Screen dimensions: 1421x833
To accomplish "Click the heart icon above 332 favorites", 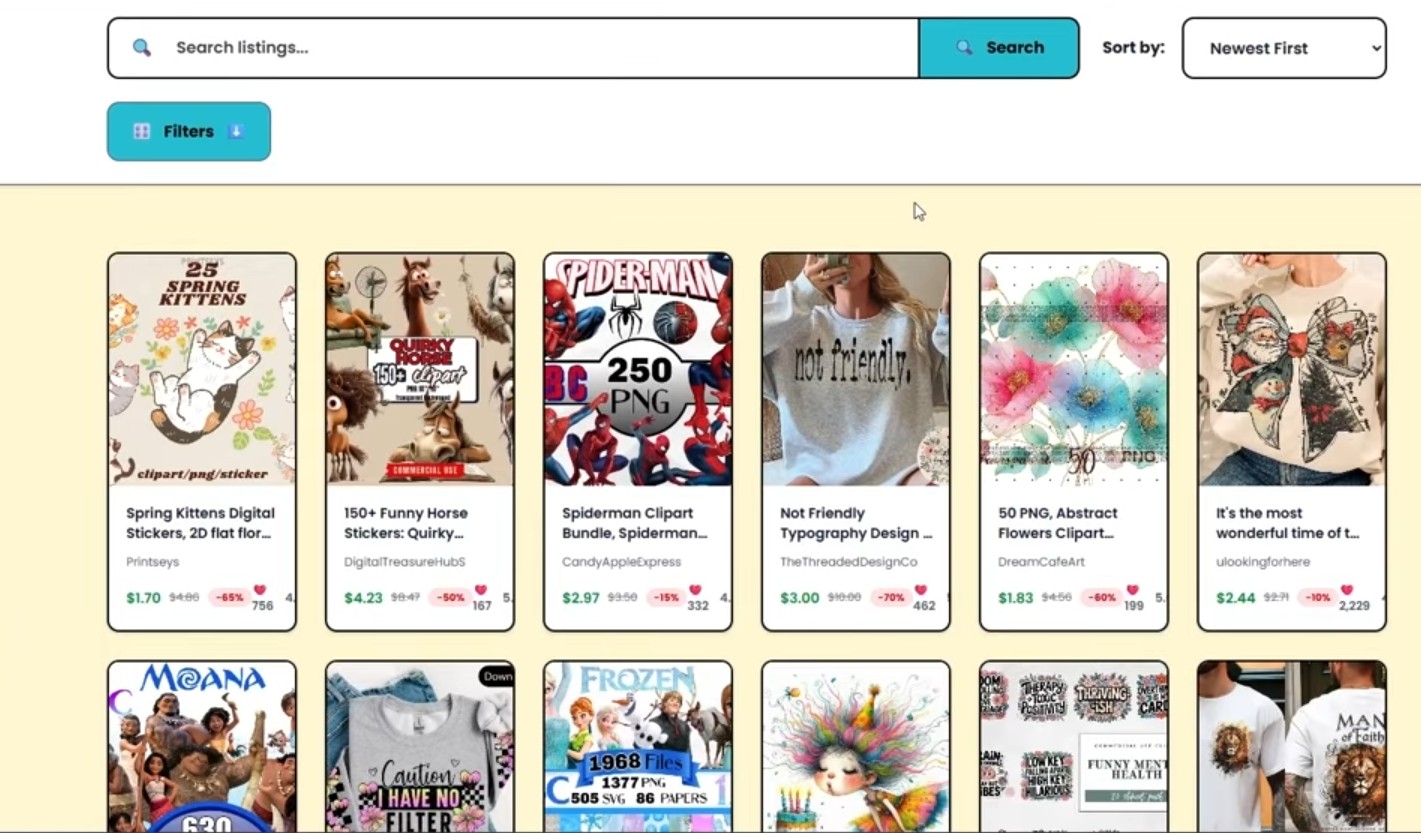I will [696, 590].
